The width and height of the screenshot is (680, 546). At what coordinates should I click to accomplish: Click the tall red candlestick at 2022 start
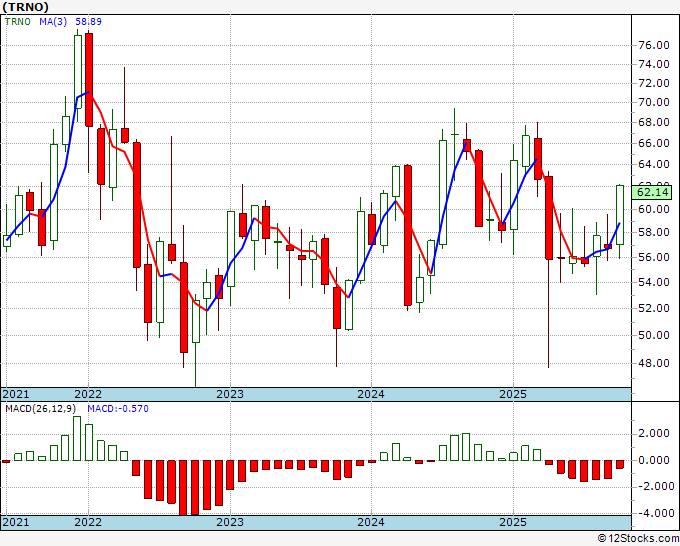(89, 80)
